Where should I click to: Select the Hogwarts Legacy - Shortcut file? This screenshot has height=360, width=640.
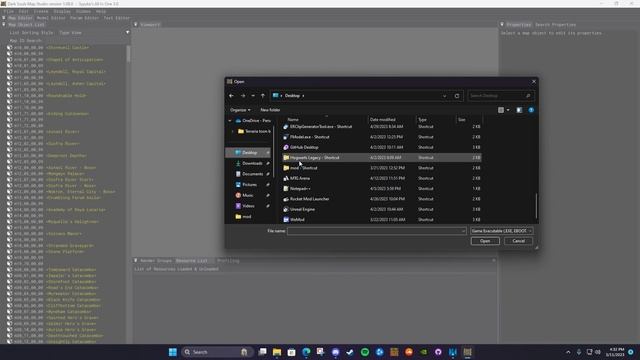382,158
